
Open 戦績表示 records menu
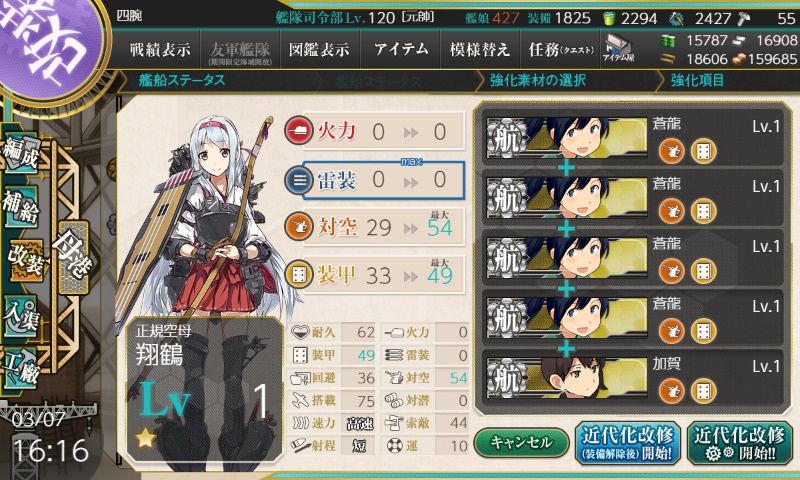[x=160, y=49]
